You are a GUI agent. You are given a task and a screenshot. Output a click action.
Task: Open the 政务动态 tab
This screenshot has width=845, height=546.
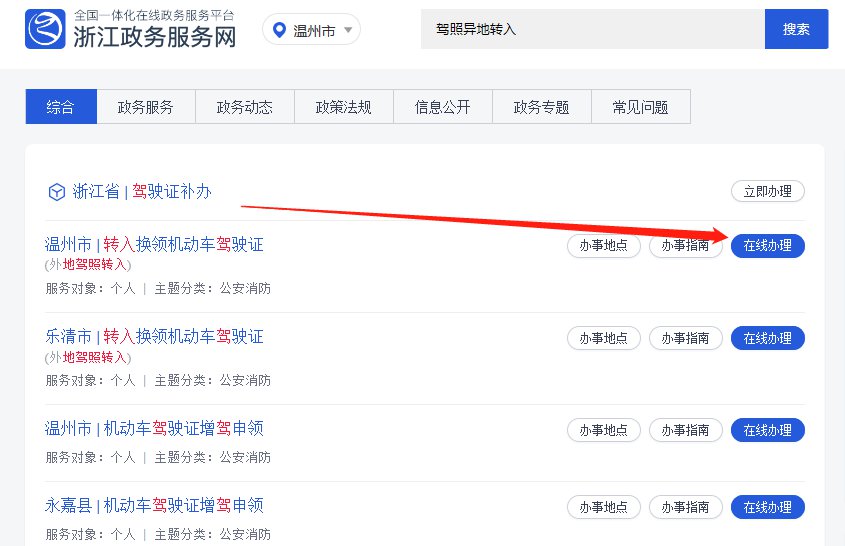(x=245, y=107)
